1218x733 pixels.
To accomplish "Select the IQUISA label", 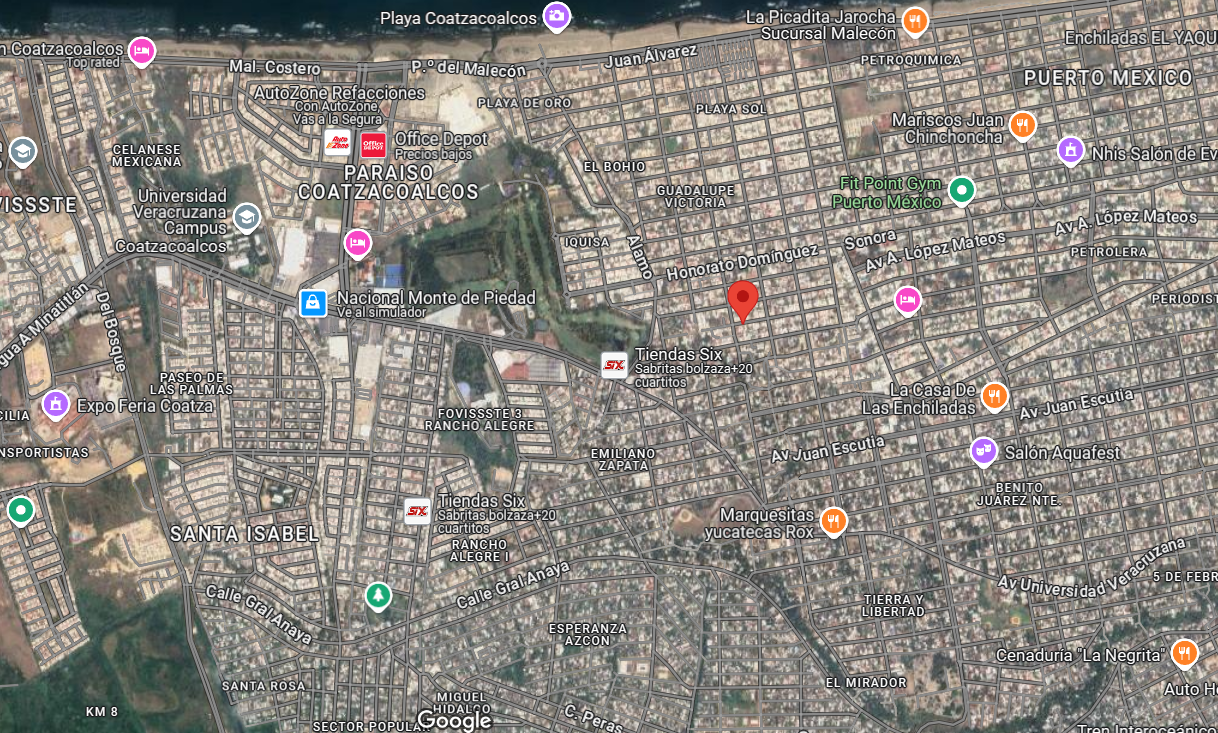I will 587,241.
